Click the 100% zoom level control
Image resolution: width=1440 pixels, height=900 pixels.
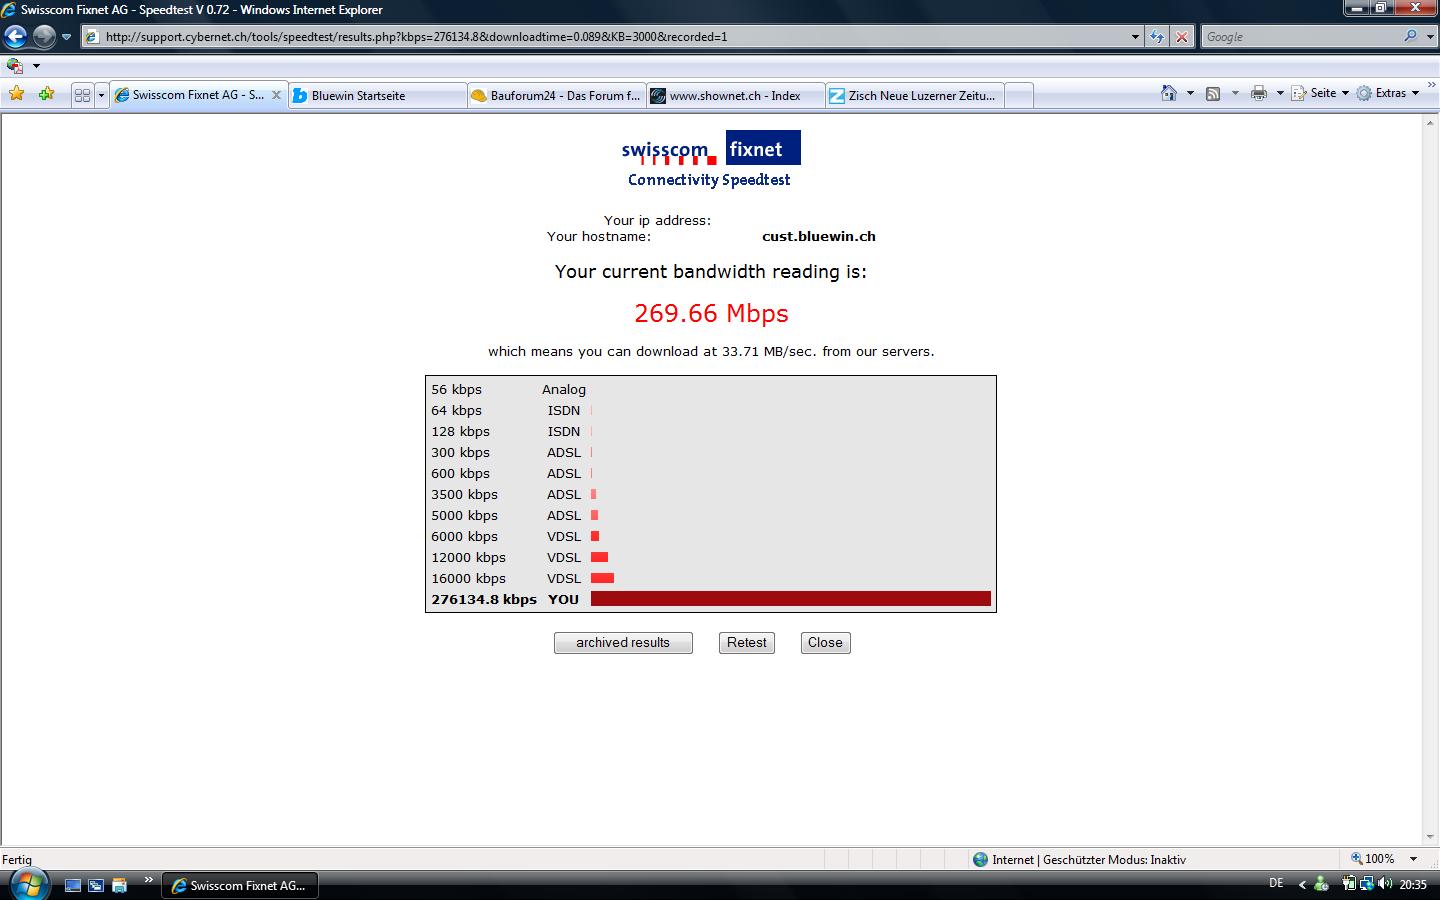point(1373,859)
